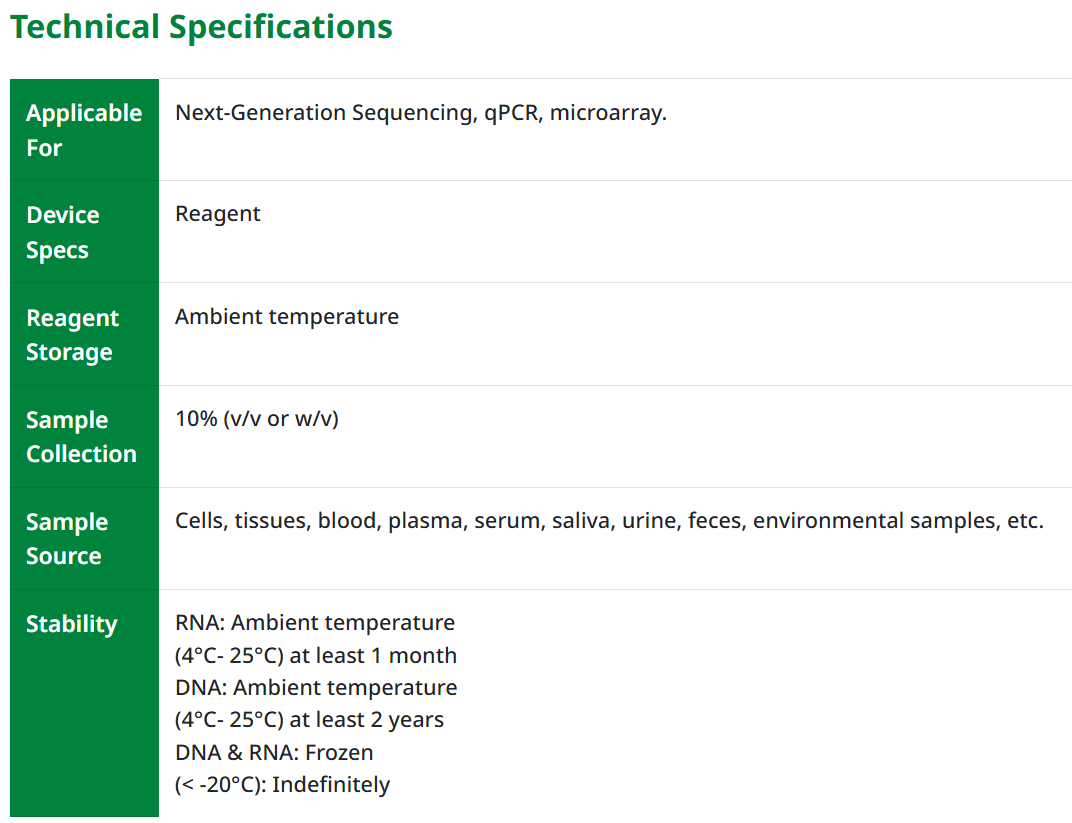Select the Stability row header
The image size is (1072, 823).
72,624
